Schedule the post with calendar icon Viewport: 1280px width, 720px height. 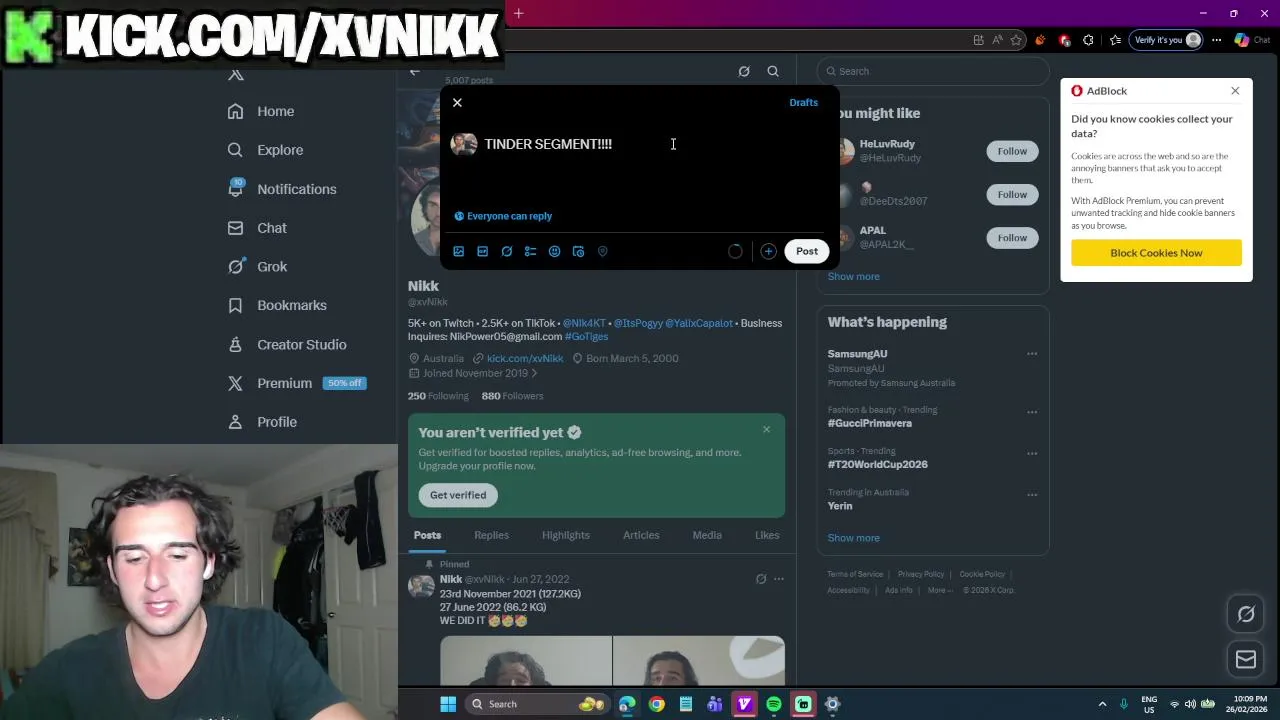[x=578, y=252]
